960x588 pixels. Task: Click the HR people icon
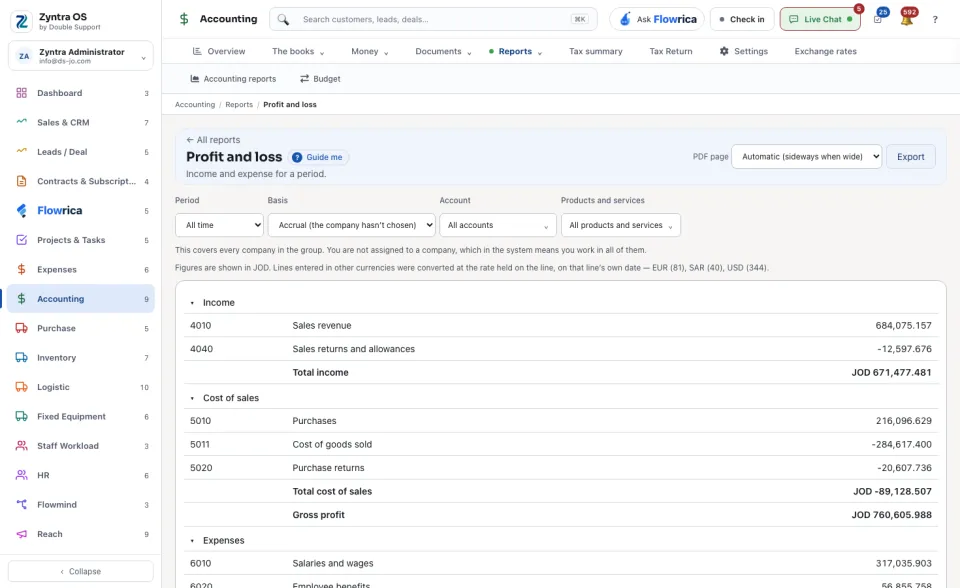point(21,475)
